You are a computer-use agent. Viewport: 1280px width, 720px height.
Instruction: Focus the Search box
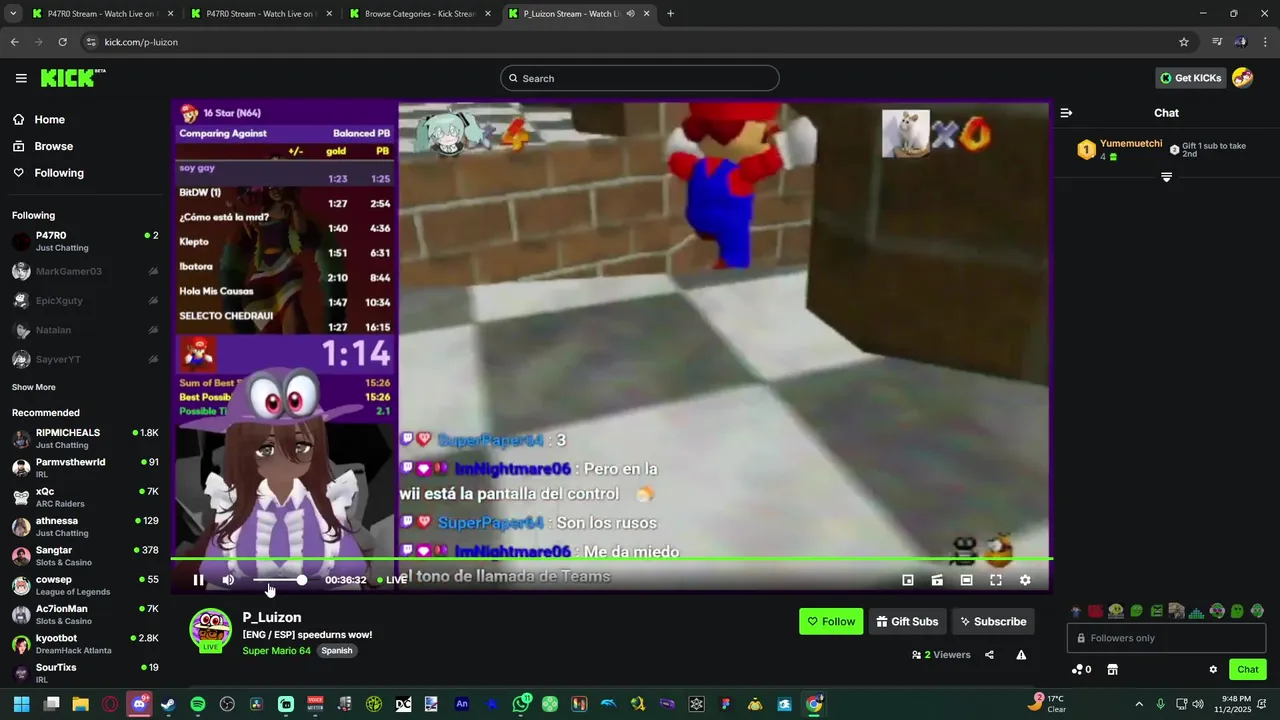[640, 78]
